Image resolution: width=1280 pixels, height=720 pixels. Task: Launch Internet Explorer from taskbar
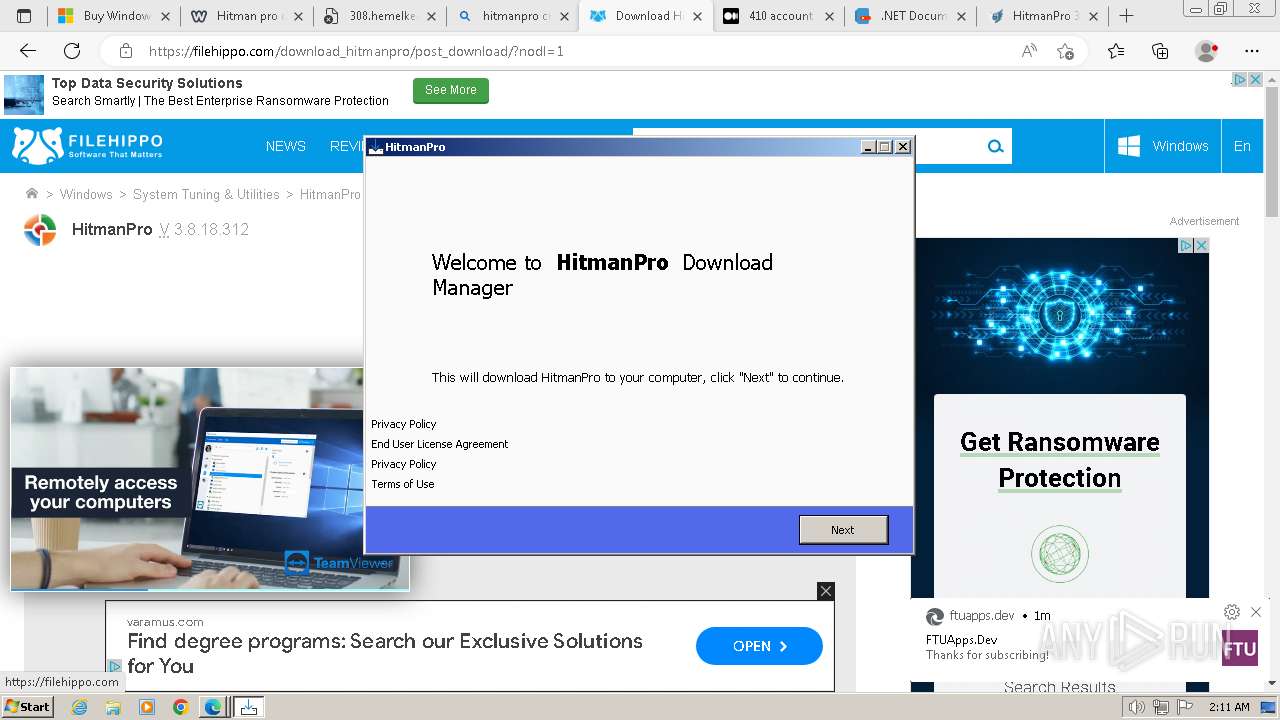click(79, 707)
